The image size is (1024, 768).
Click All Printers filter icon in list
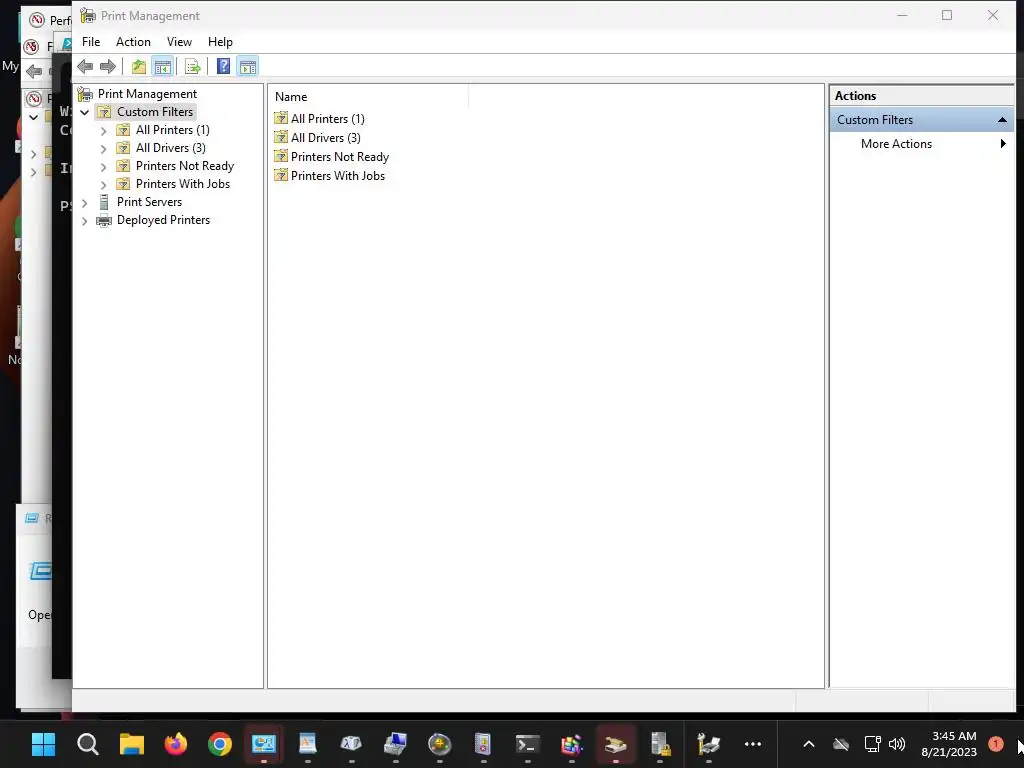[x=281, y=118]
